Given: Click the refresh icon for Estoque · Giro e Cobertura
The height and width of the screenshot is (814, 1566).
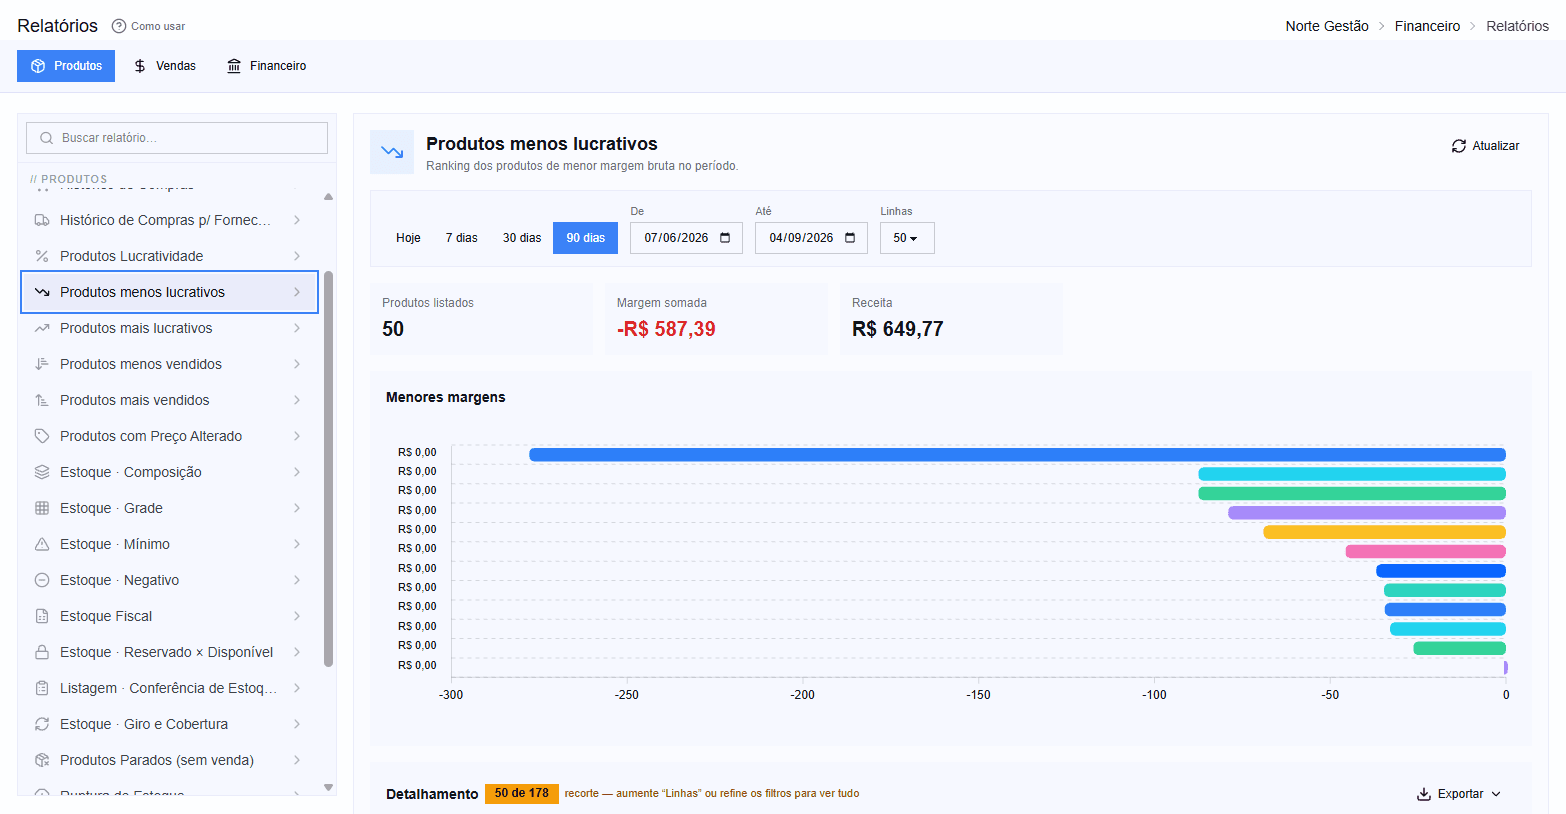Looking at the screenshot, I should point(42,724).
